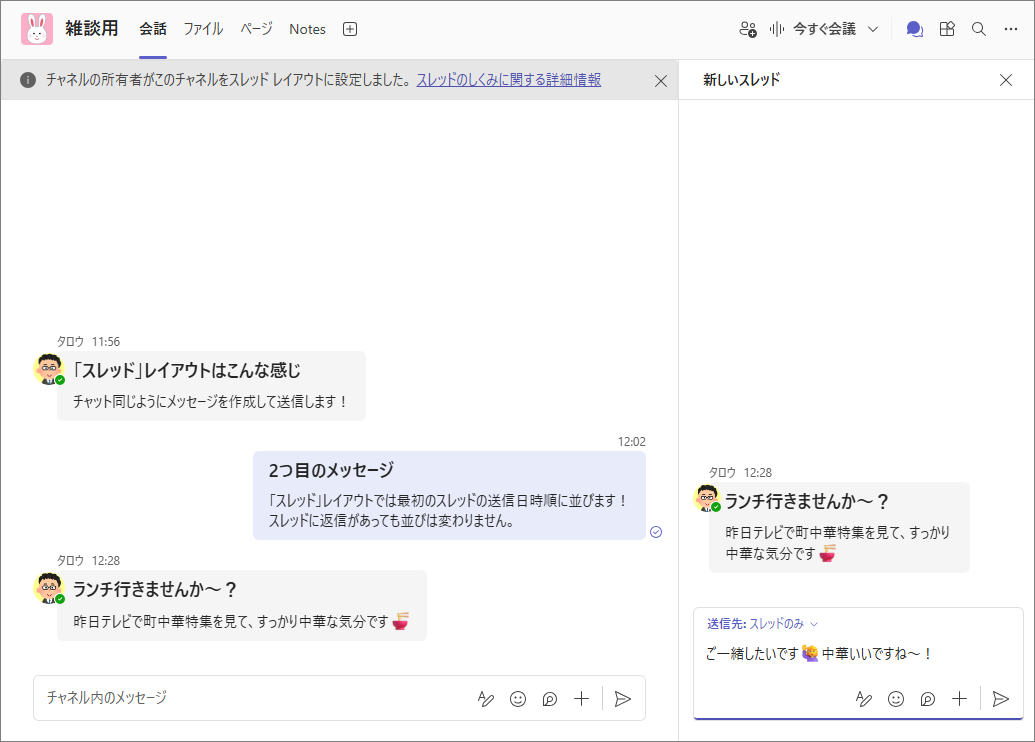Click the format pen icon in thread reply box
Image resolution: width=1035 pixels, height=742 pixels.
tap(864, 699)
